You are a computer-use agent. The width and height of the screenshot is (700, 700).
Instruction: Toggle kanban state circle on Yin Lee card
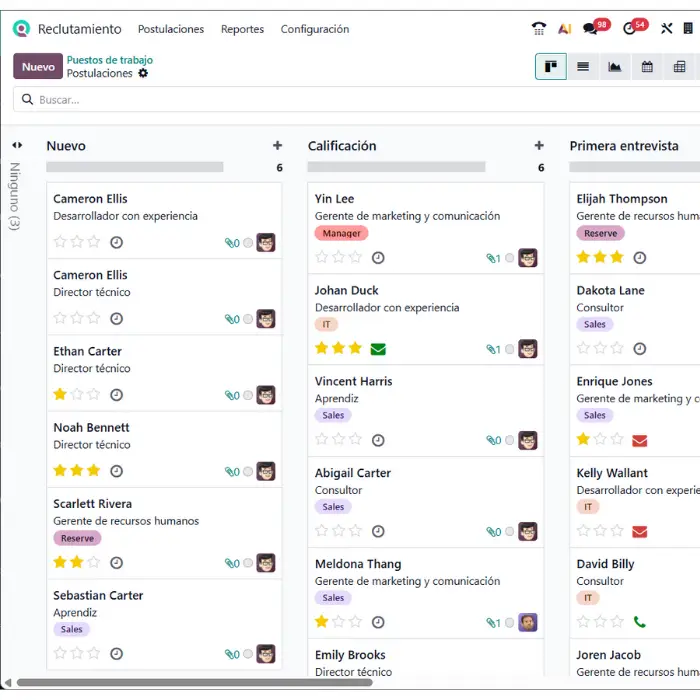tap(510, 258)
